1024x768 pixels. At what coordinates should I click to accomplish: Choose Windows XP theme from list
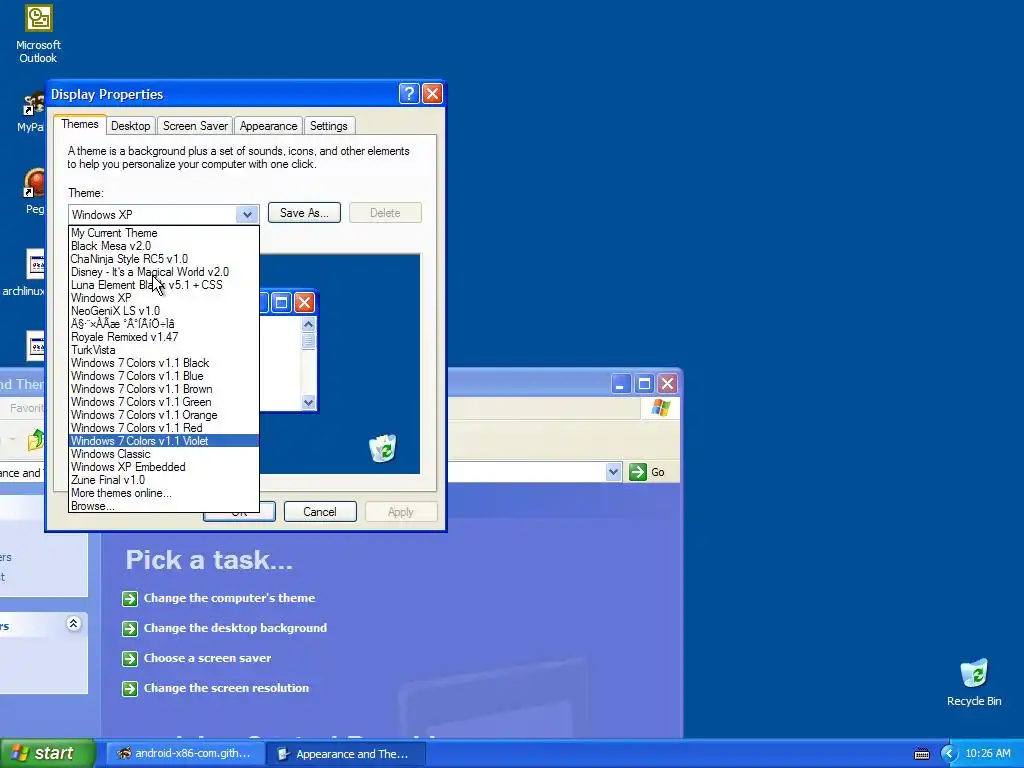point(164,298)
